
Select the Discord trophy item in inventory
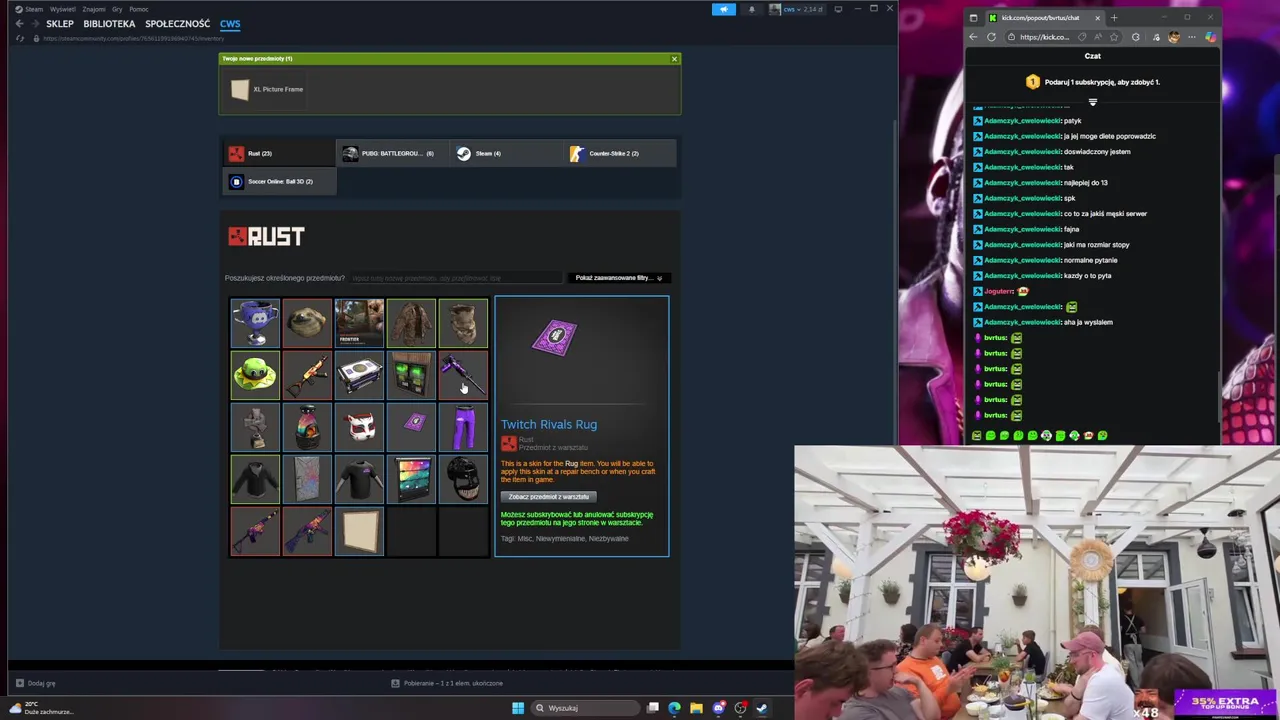[x=255, y=322]
